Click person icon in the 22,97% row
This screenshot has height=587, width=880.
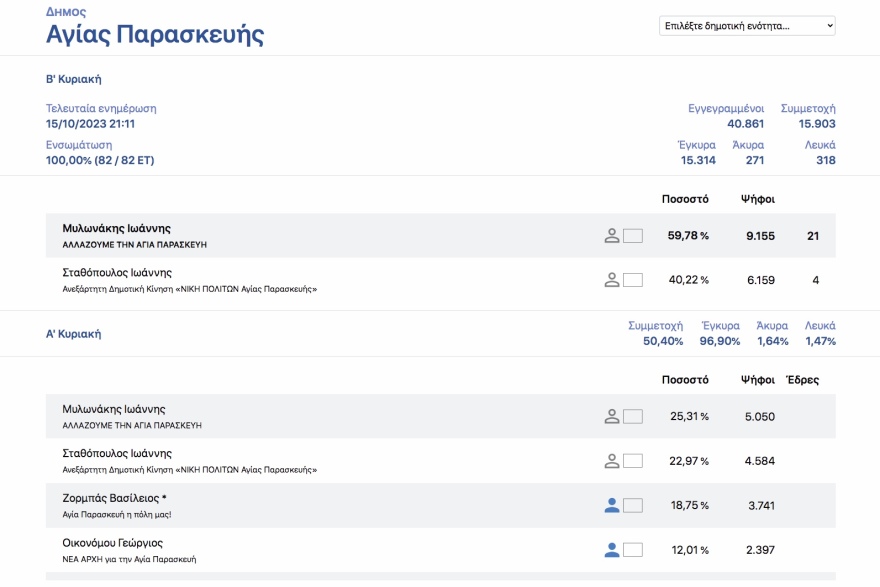click(612, 461)
